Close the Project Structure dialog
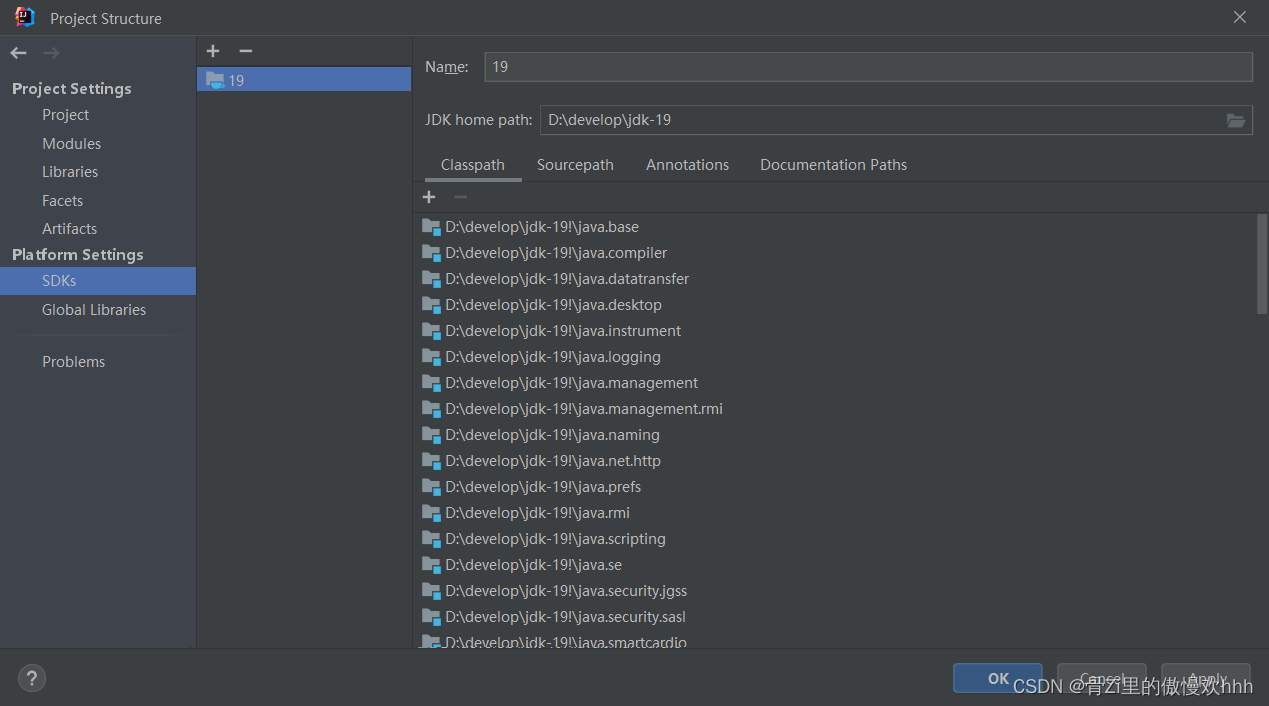This screenshot has width=1269, height=706. coord(1240,17)
